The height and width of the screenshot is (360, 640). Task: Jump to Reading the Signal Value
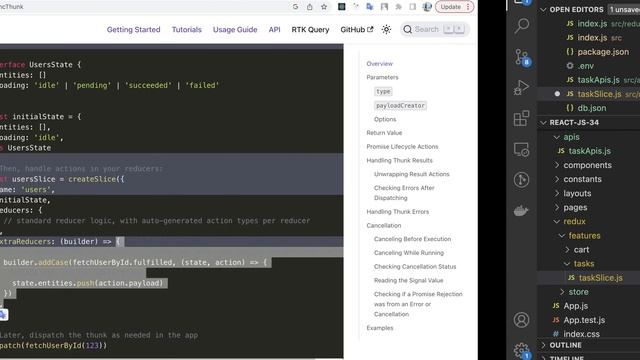pos(408,280)
